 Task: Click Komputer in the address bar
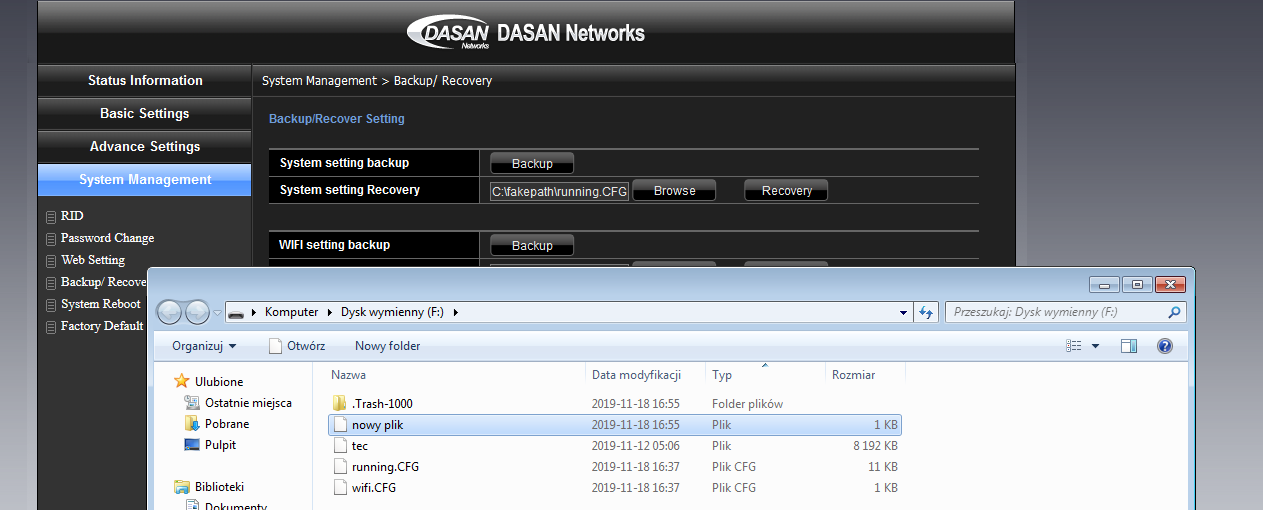[292, 312]
